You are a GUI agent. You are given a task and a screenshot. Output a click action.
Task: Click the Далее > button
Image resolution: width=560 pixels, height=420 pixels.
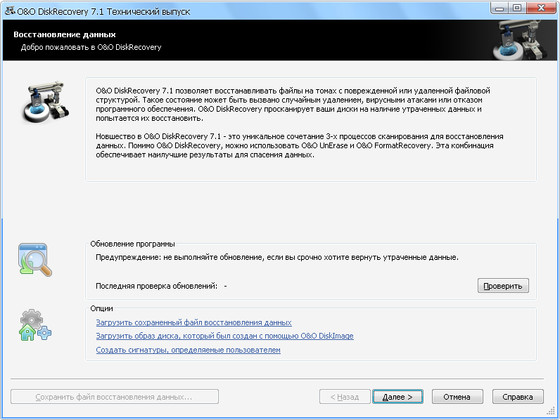pyautogui.click(x=398, y=397)
